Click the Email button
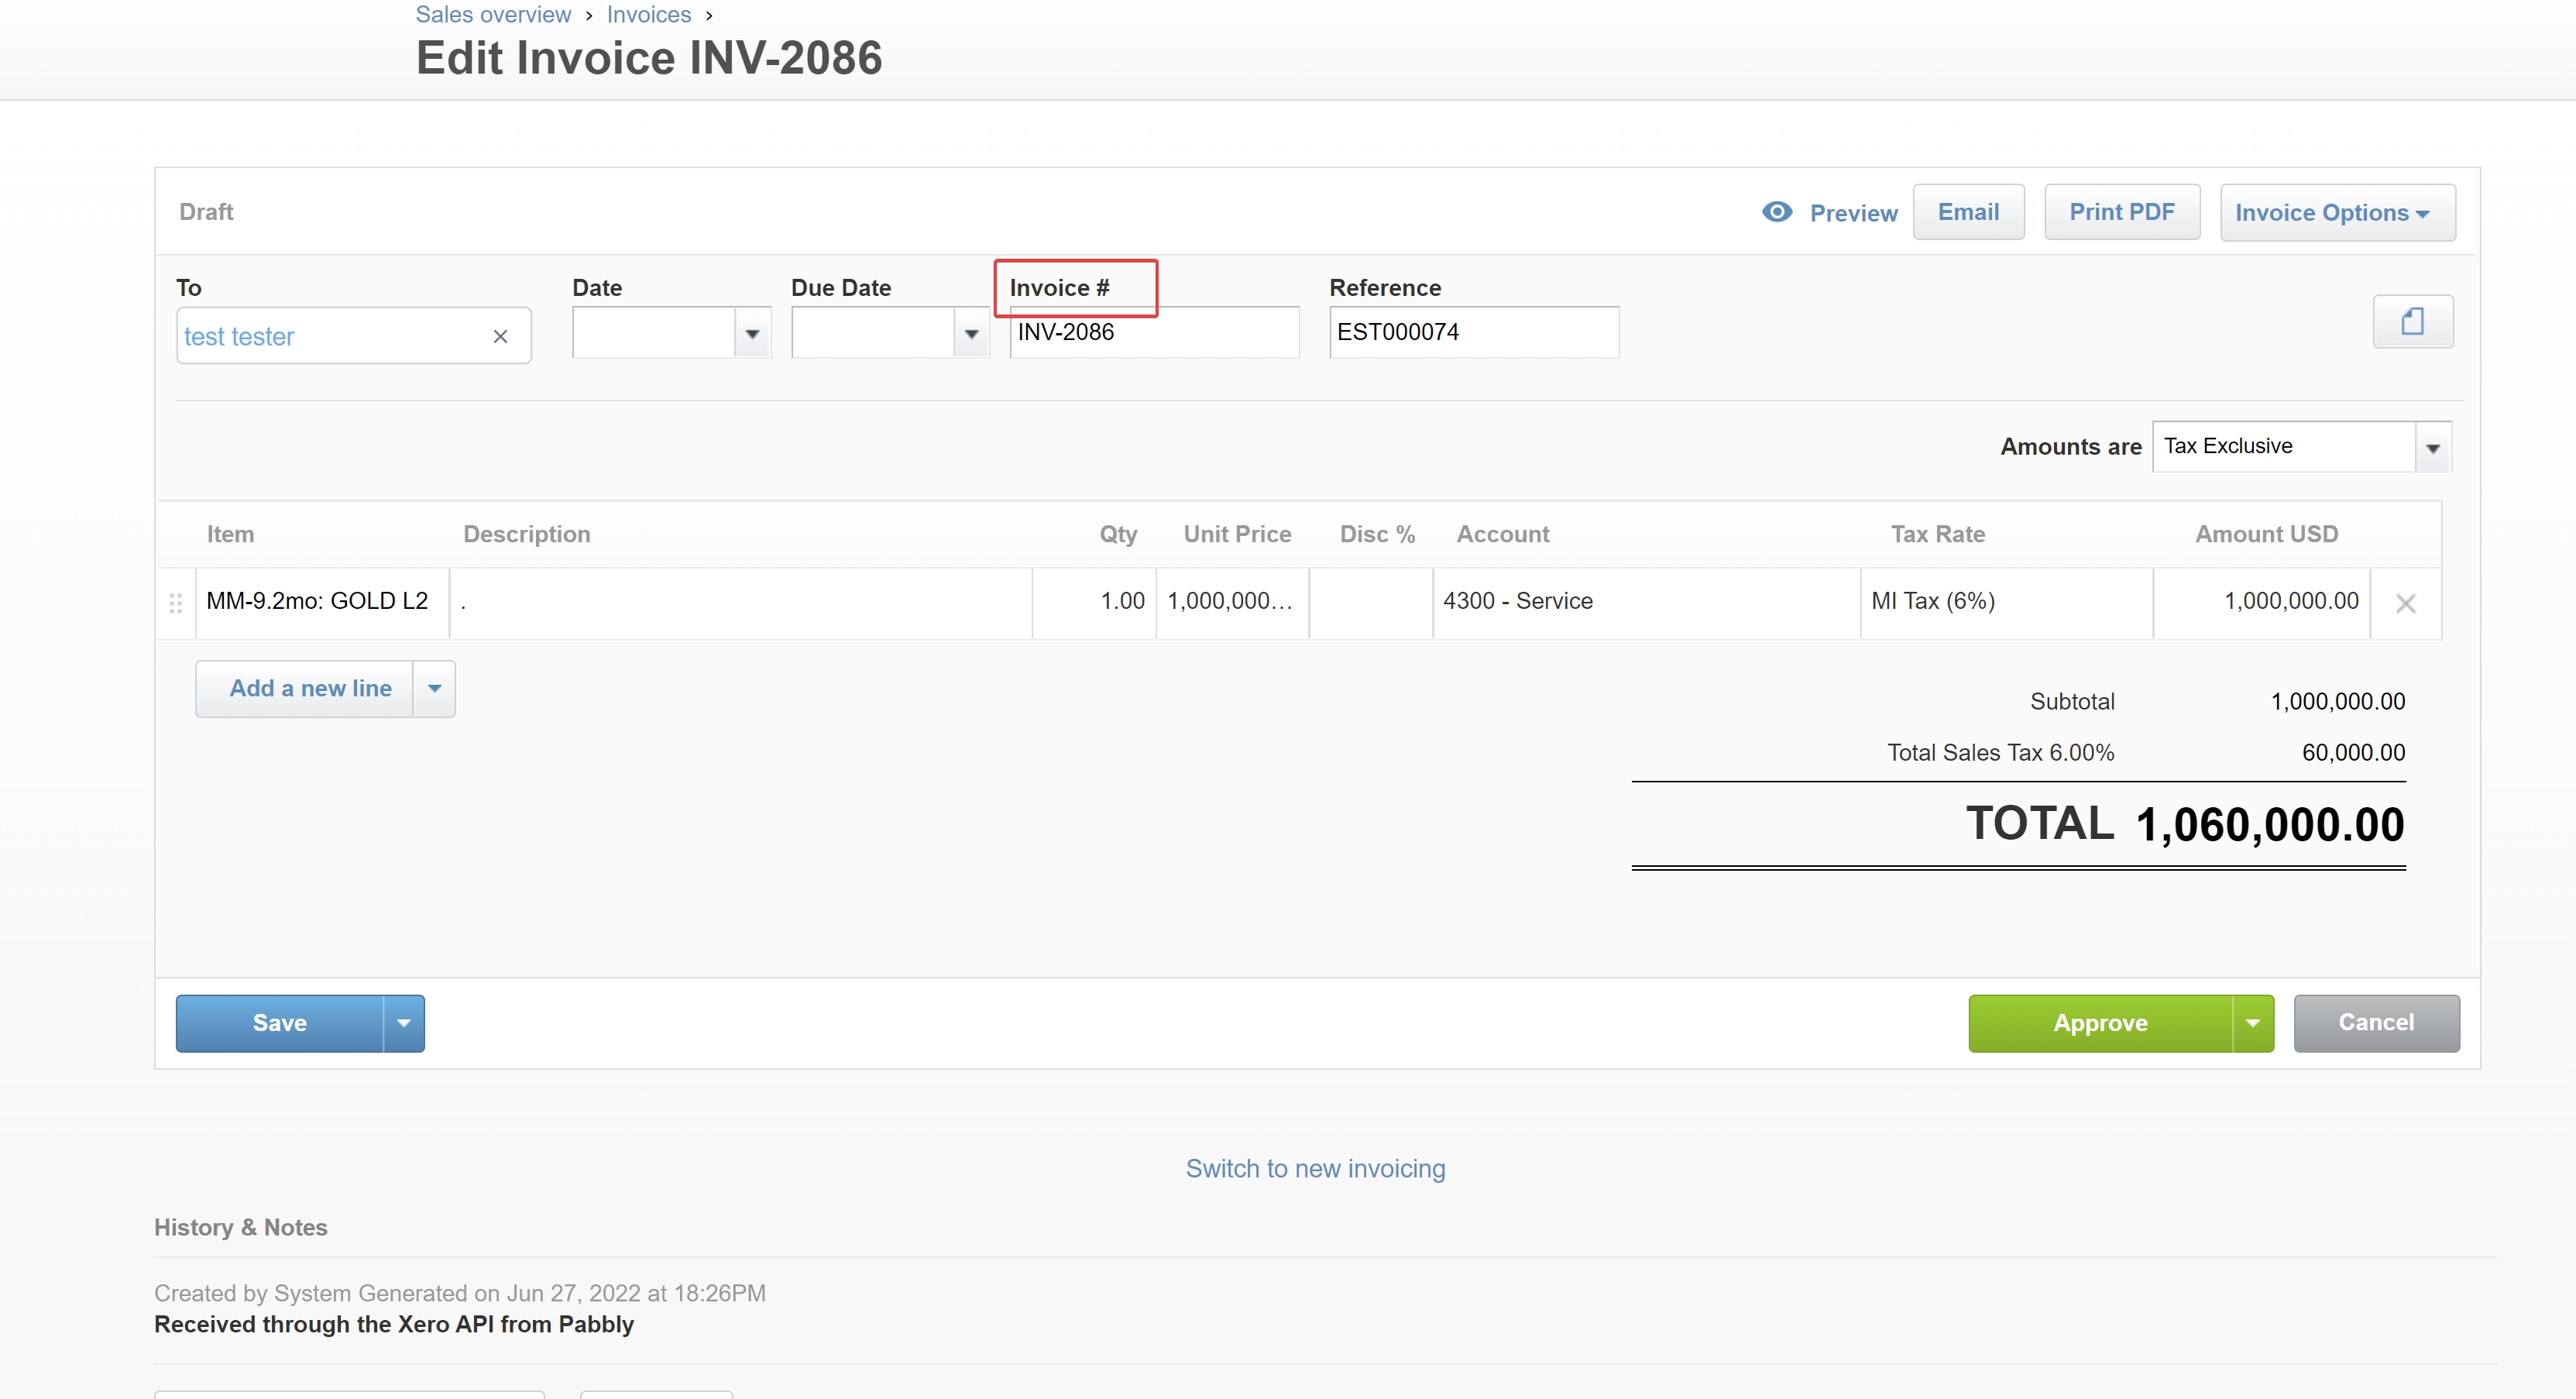The height and width of the screenshot is (1399, 2576). click(1968, 212)
